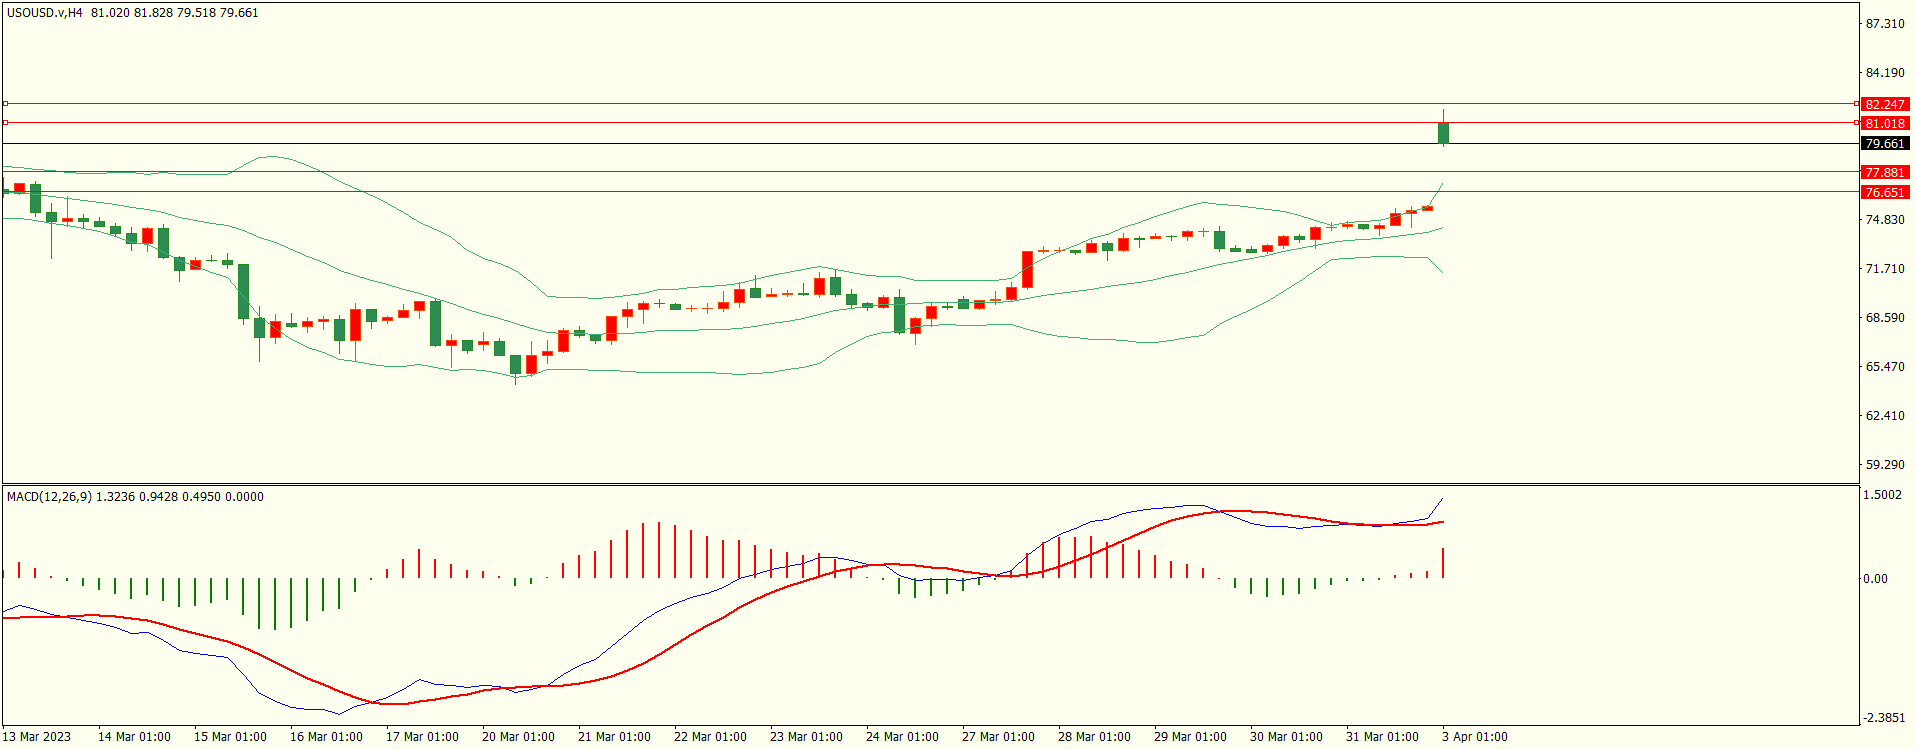Click the black 79.661 current price tag

click(1884, 143)
